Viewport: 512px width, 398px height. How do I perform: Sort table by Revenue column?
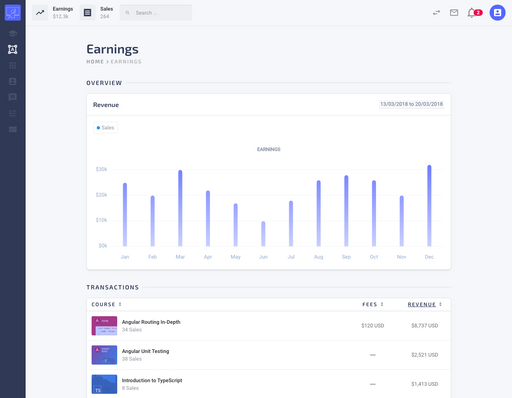[x=425, y=304]
